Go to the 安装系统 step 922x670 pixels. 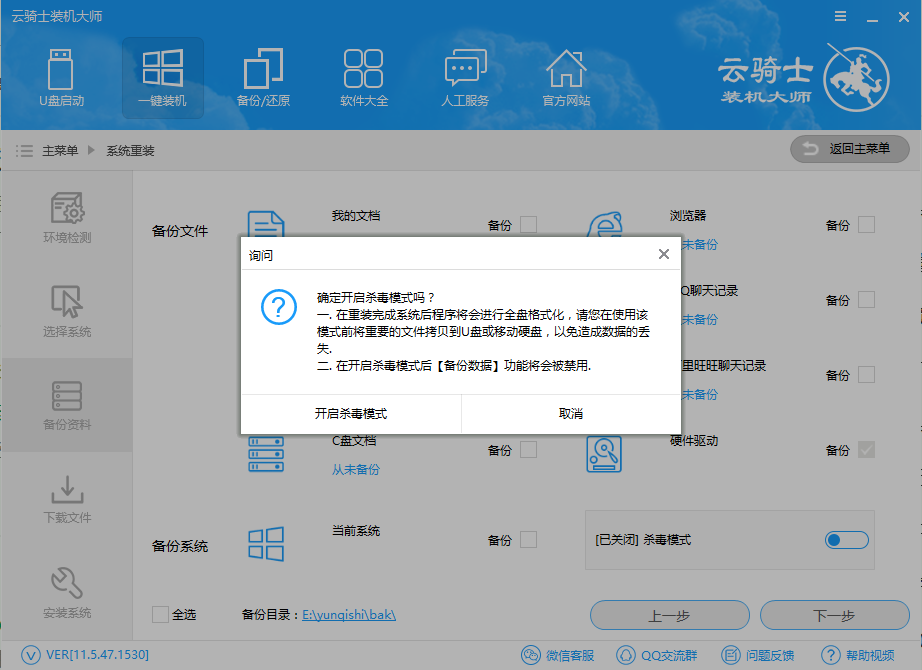pyautogui.click(x=67, y=593)
